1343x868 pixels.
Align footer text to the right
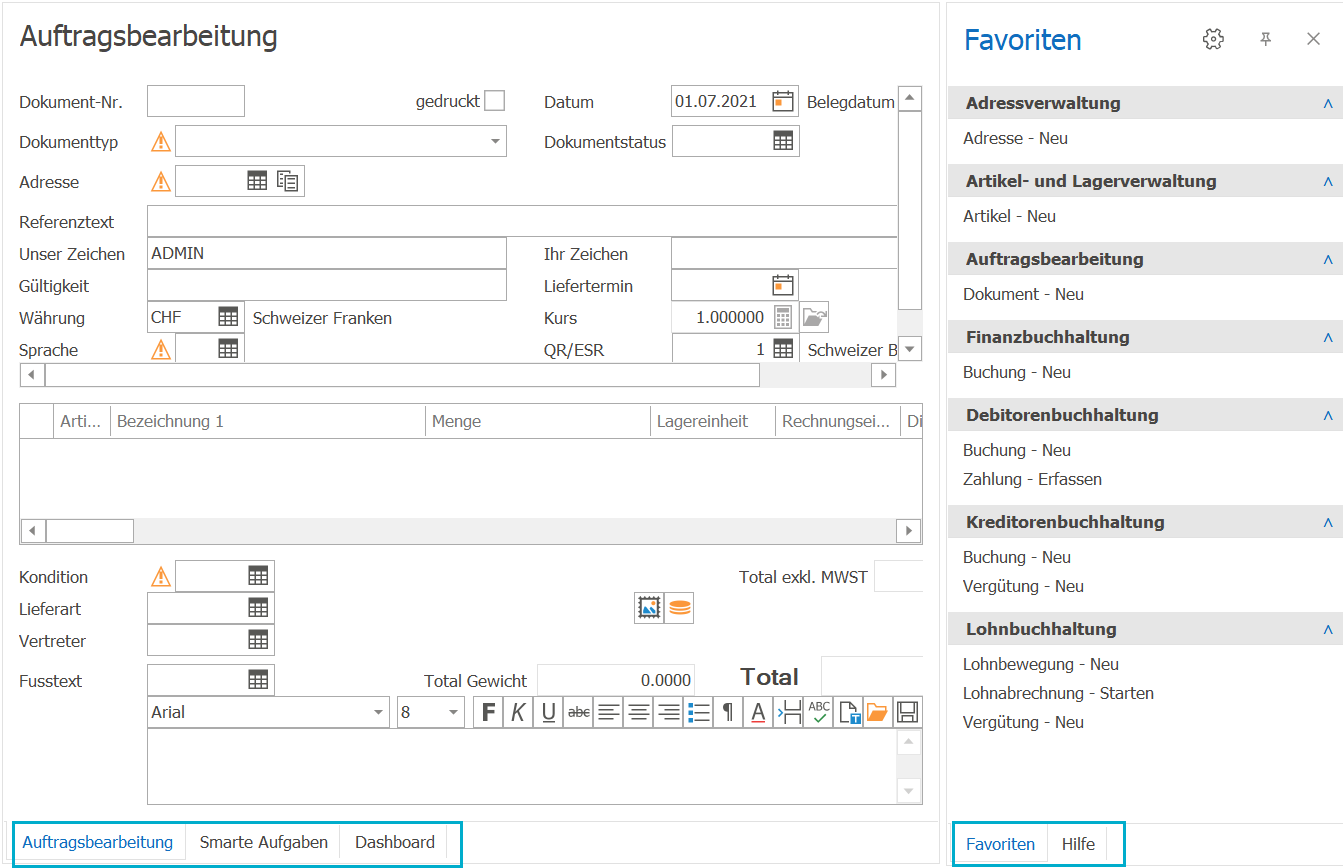point(668,712)
